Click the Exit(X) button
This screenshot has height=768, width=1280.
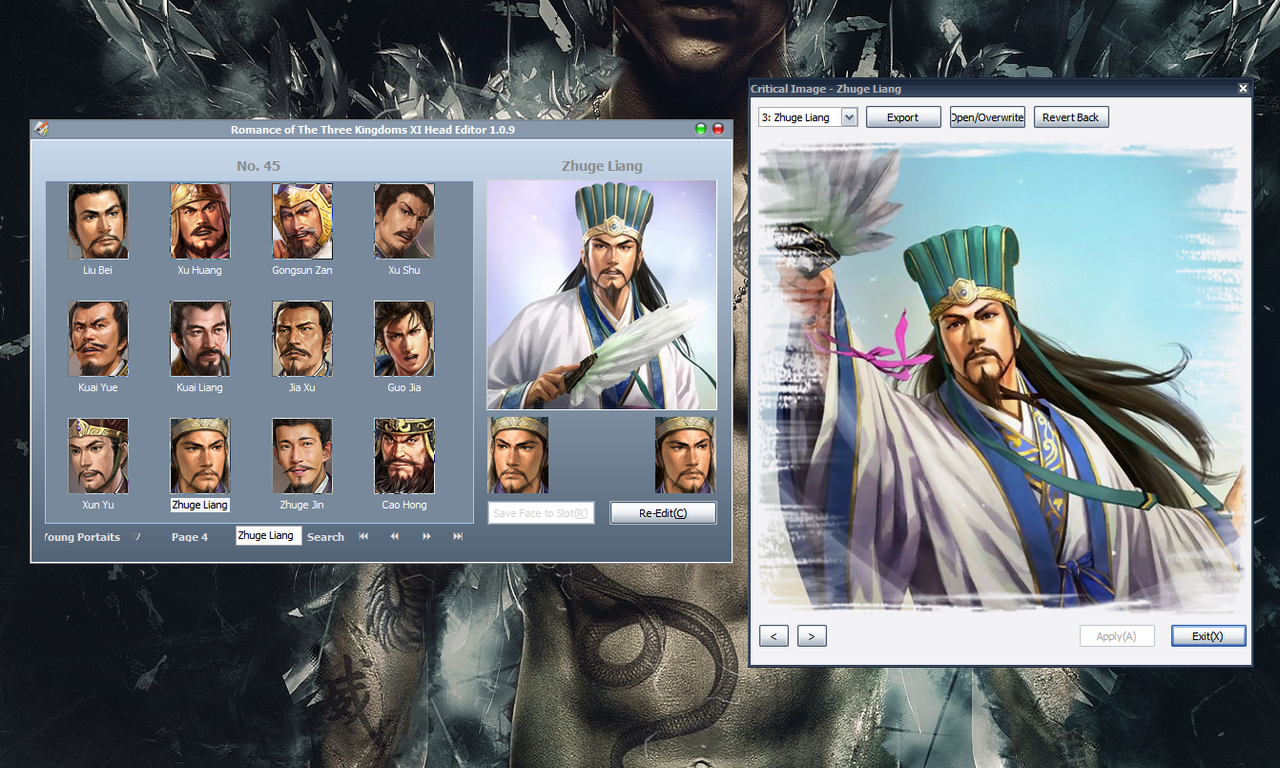click(x=1208, y=636)
